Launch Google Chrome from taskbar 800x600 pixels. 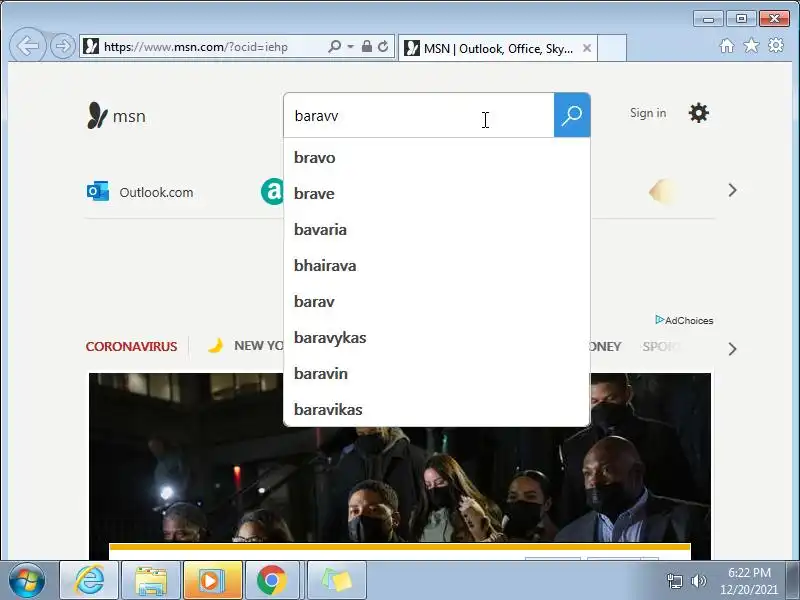(274, 580)
